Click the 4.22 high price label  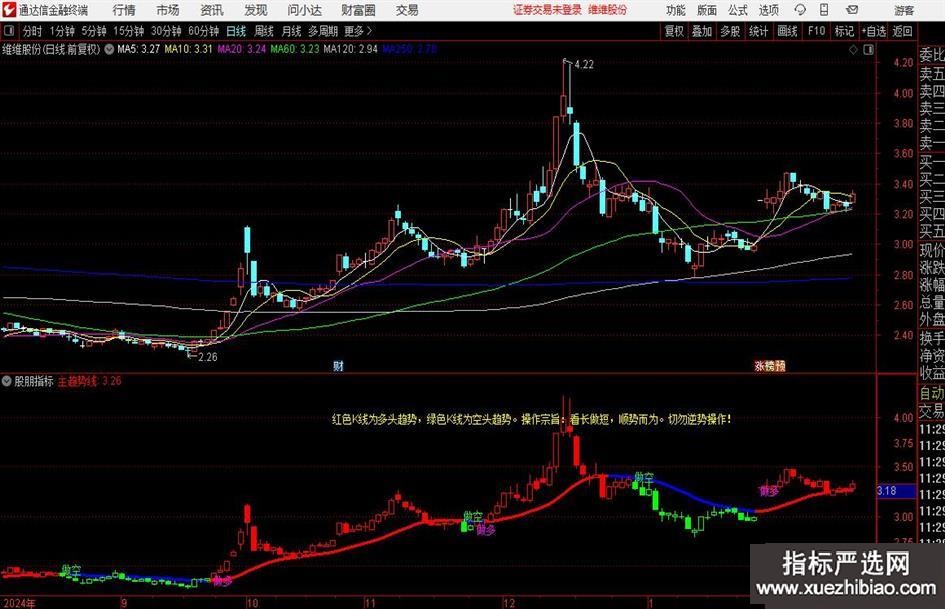click(x=584, y=65)
